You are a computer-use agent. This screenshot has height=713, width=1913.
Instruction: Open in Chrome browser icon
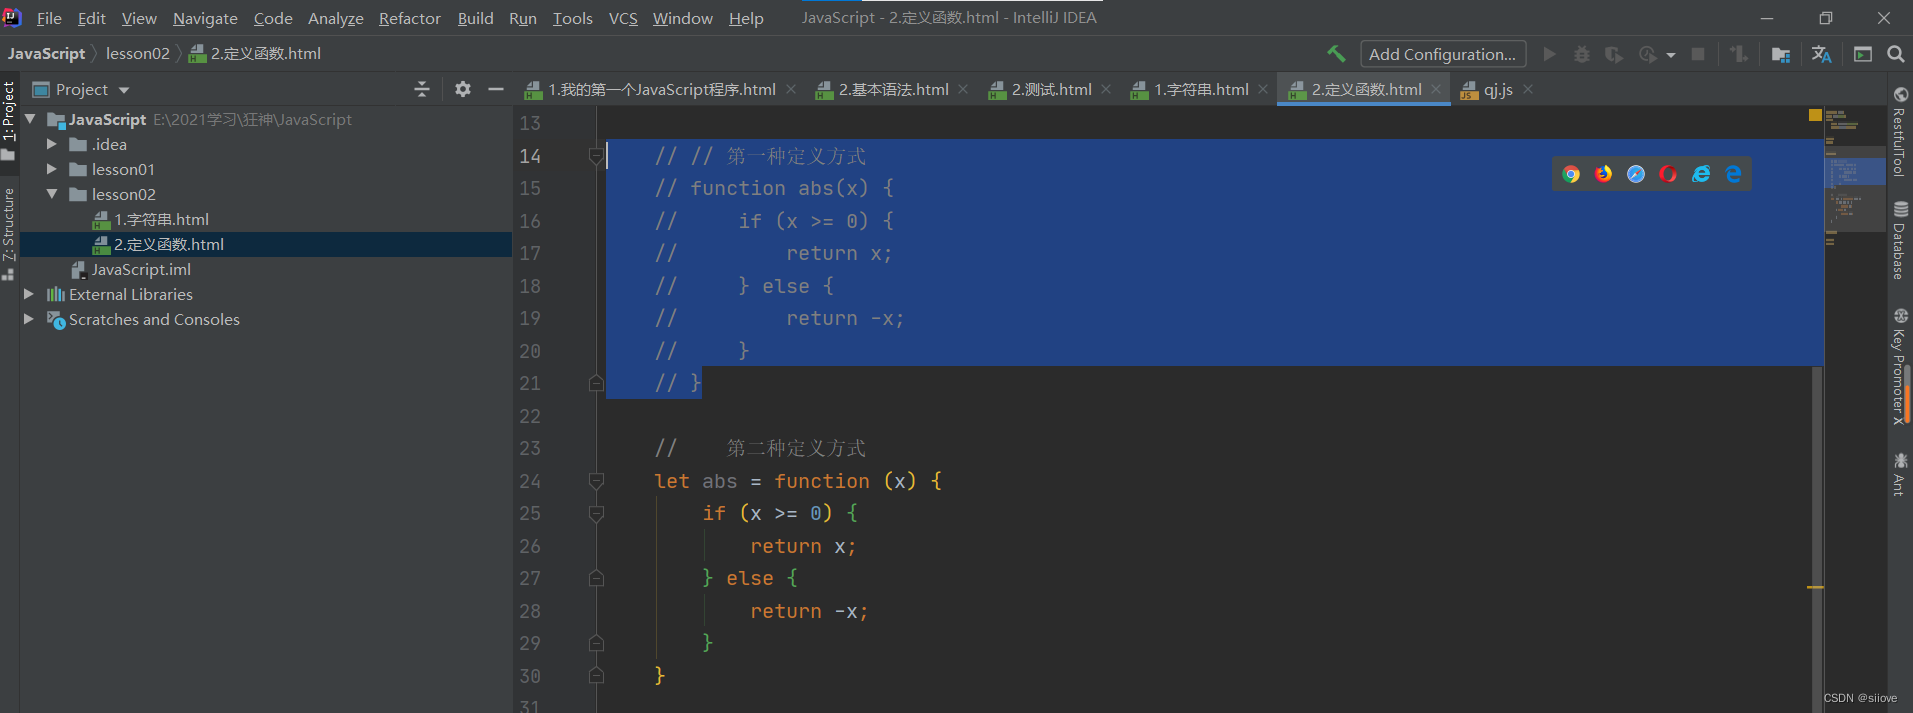[x=1571, y=174]
